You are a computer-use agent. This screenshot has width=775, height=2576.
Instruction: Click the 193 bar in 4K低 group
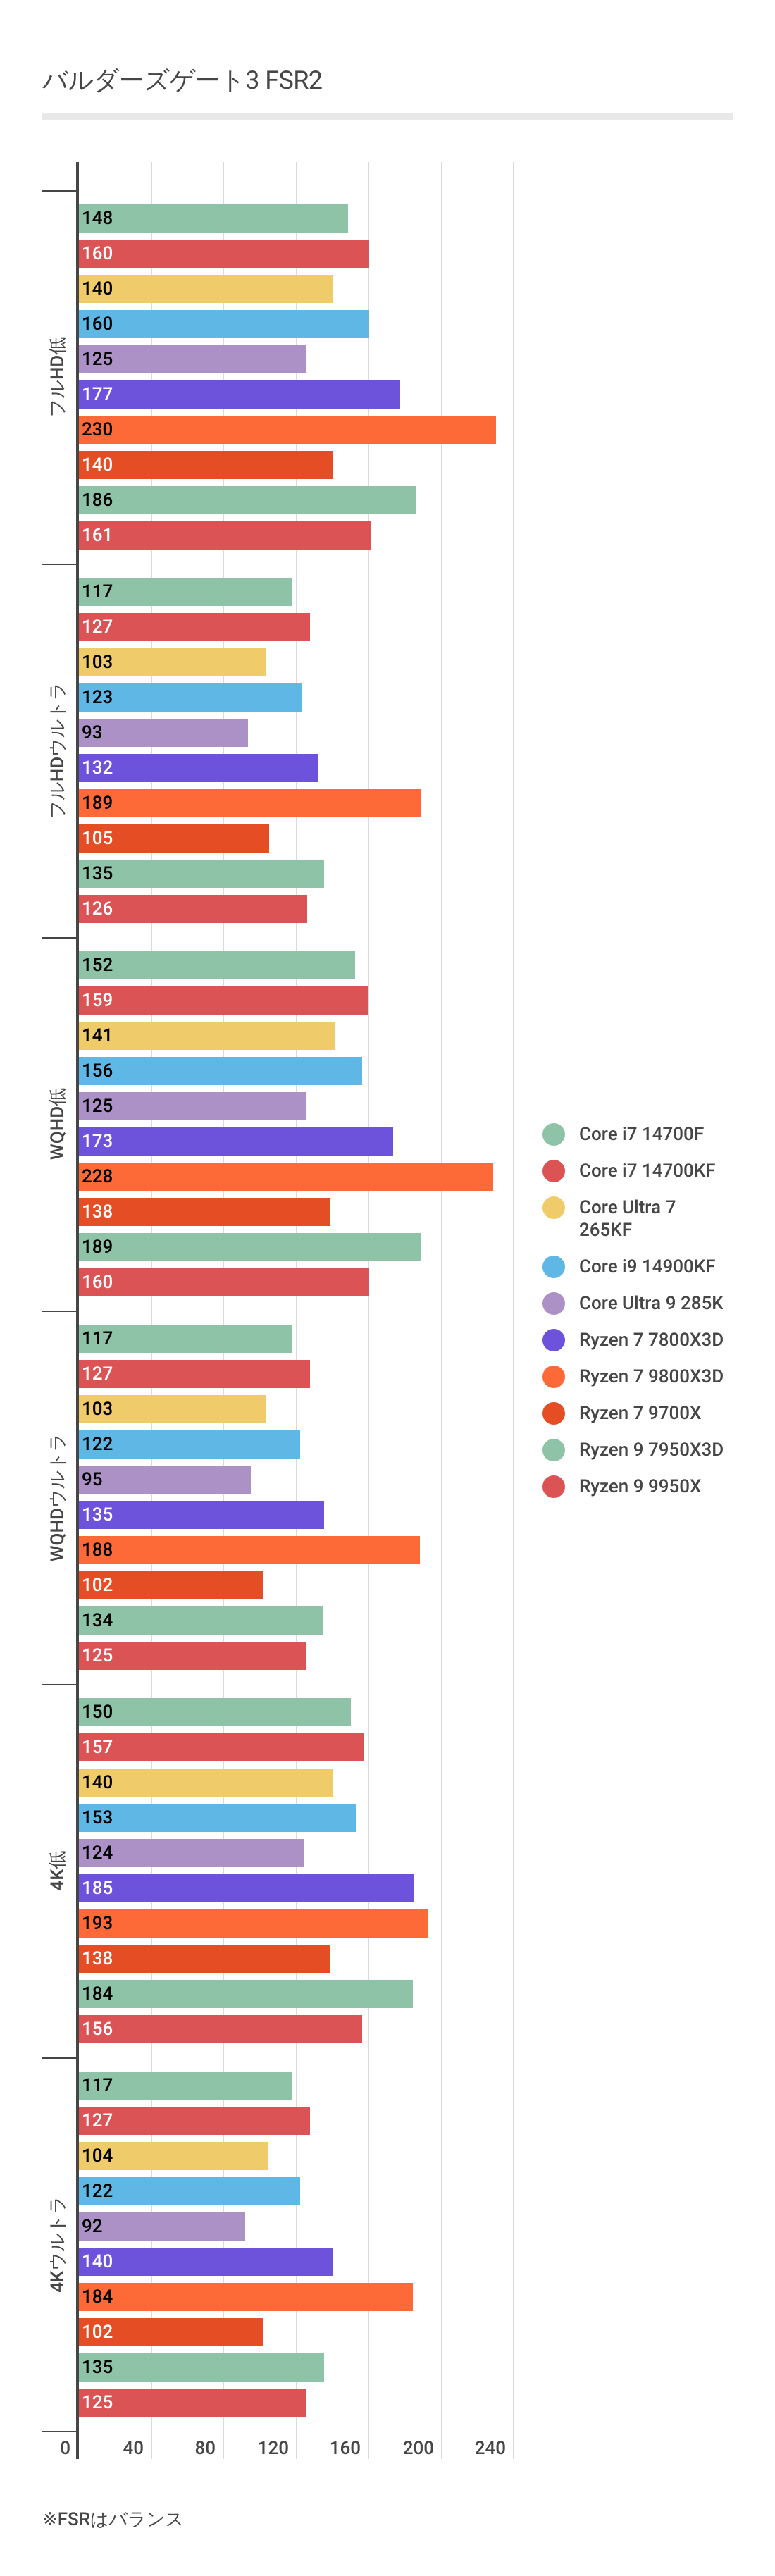tap(253, 1924)
